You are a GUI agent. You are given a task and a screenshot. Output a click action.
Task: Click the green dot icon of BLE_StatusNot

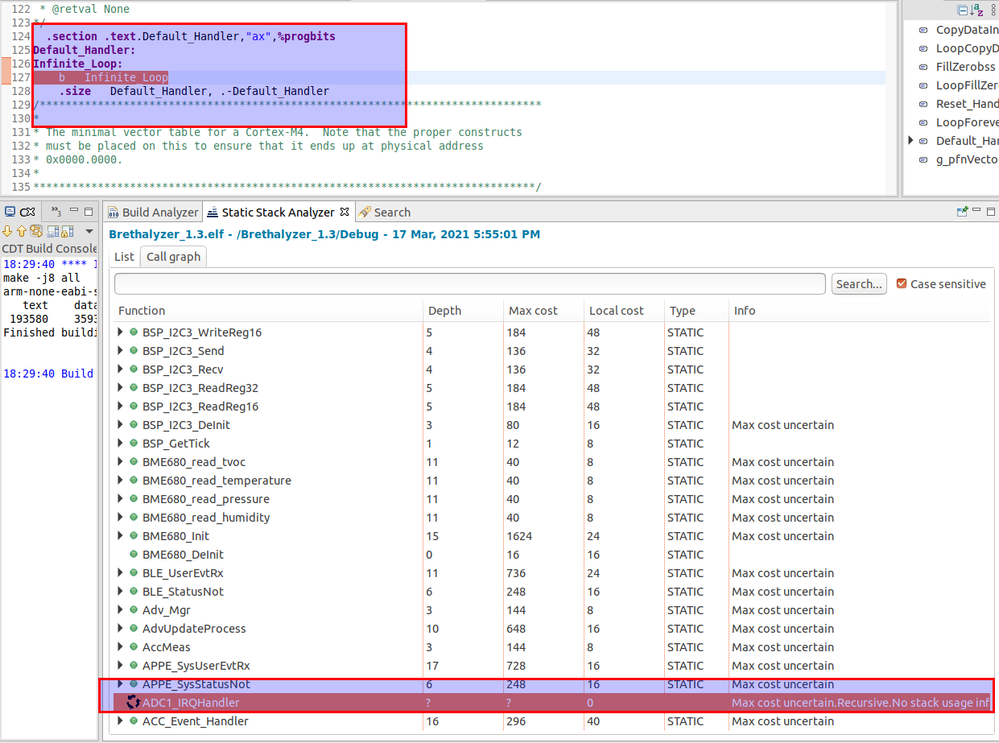point(134,591)
